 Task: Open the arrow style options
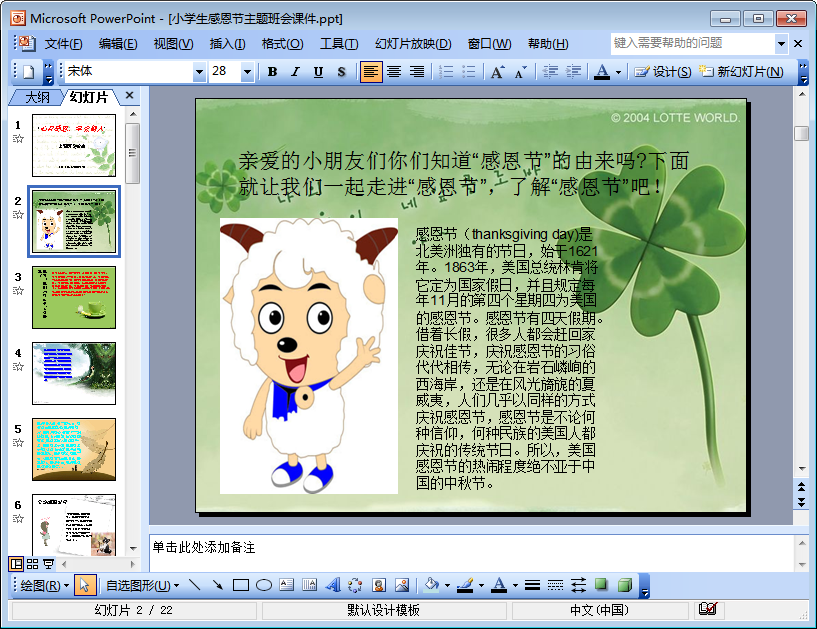(578, 585)
